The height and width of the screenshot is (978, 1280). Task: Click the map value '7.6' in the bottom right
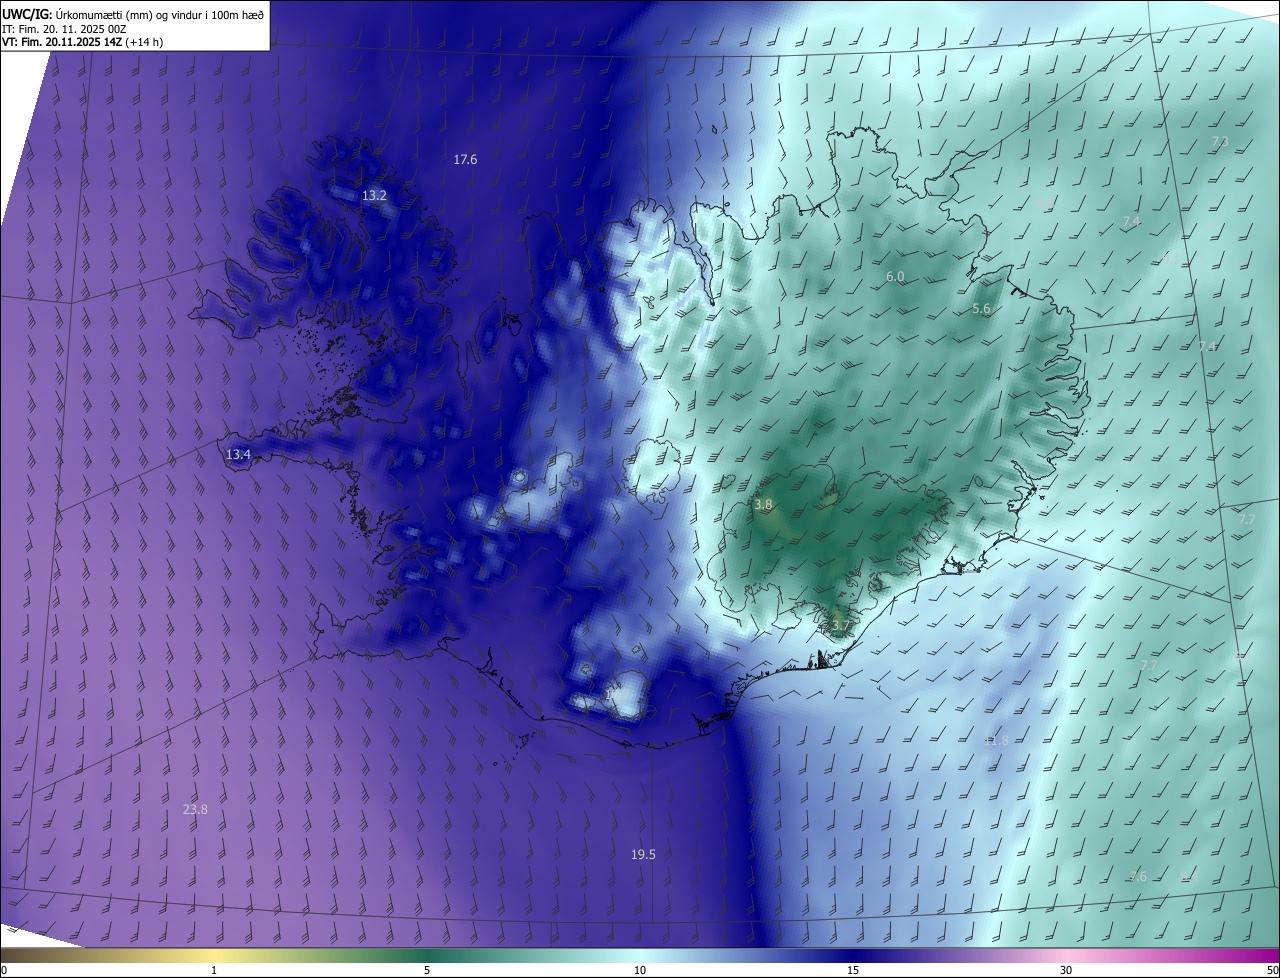coord(1138,877)
